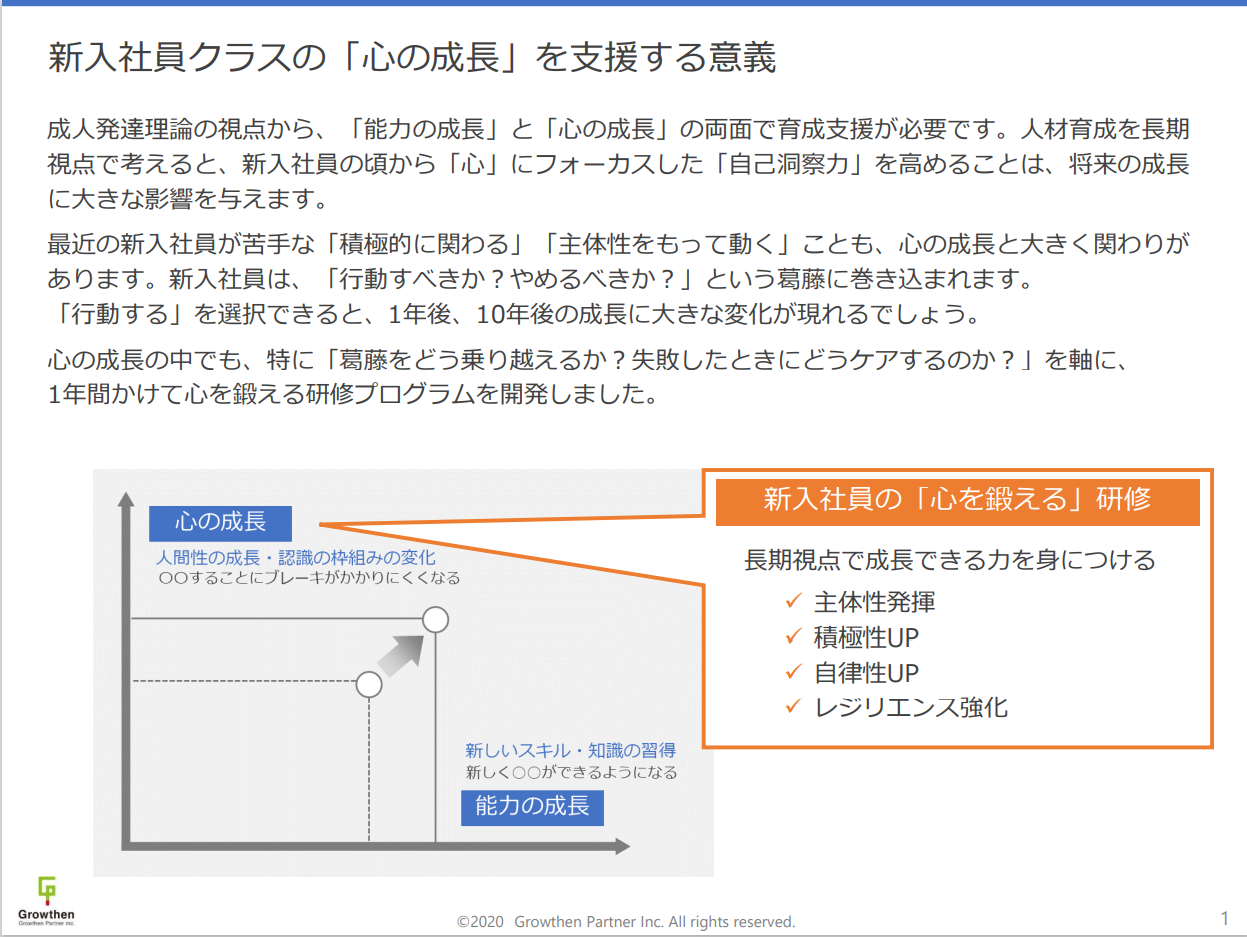Click the vertical axis arrowhead at the top
The height and width of the screenshot is (937, 1247).
coord(125,500)
